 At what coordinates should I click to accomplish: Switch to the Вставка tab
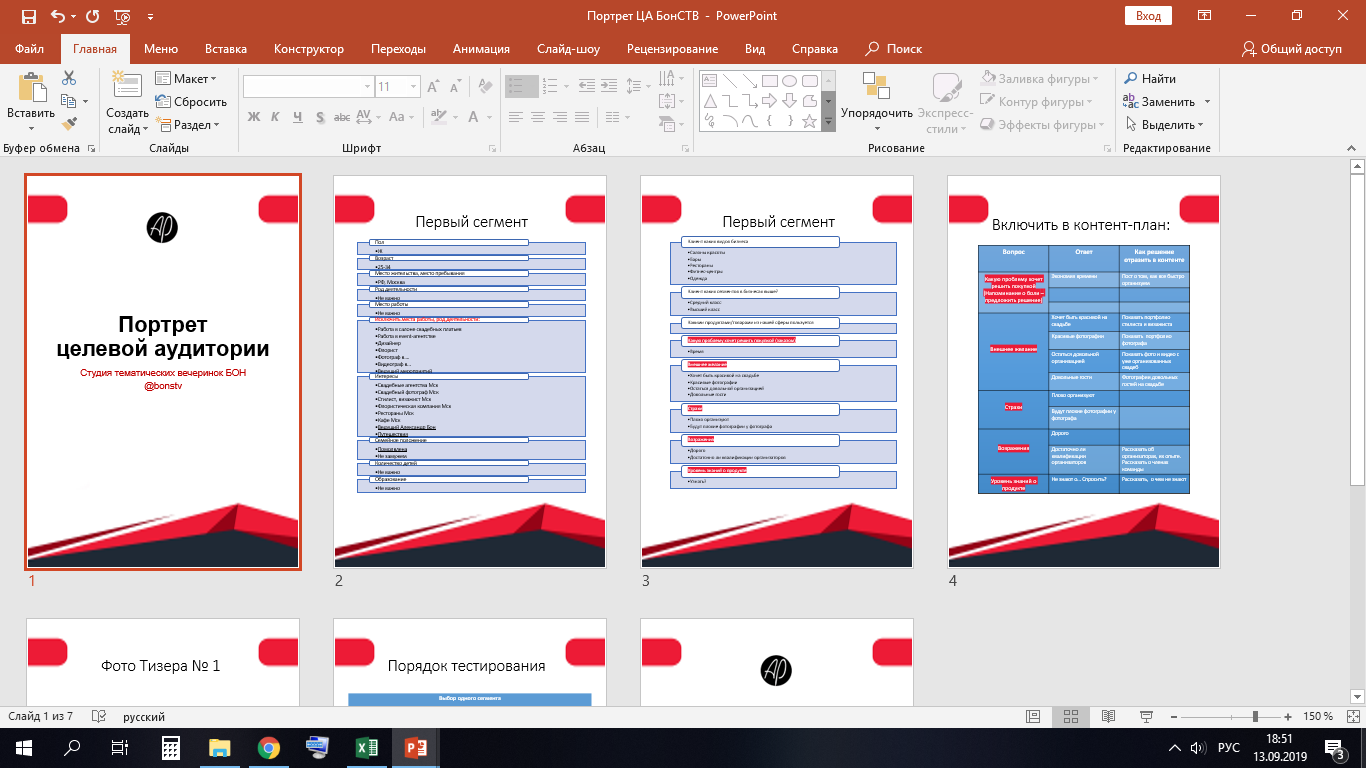(226, 49)
